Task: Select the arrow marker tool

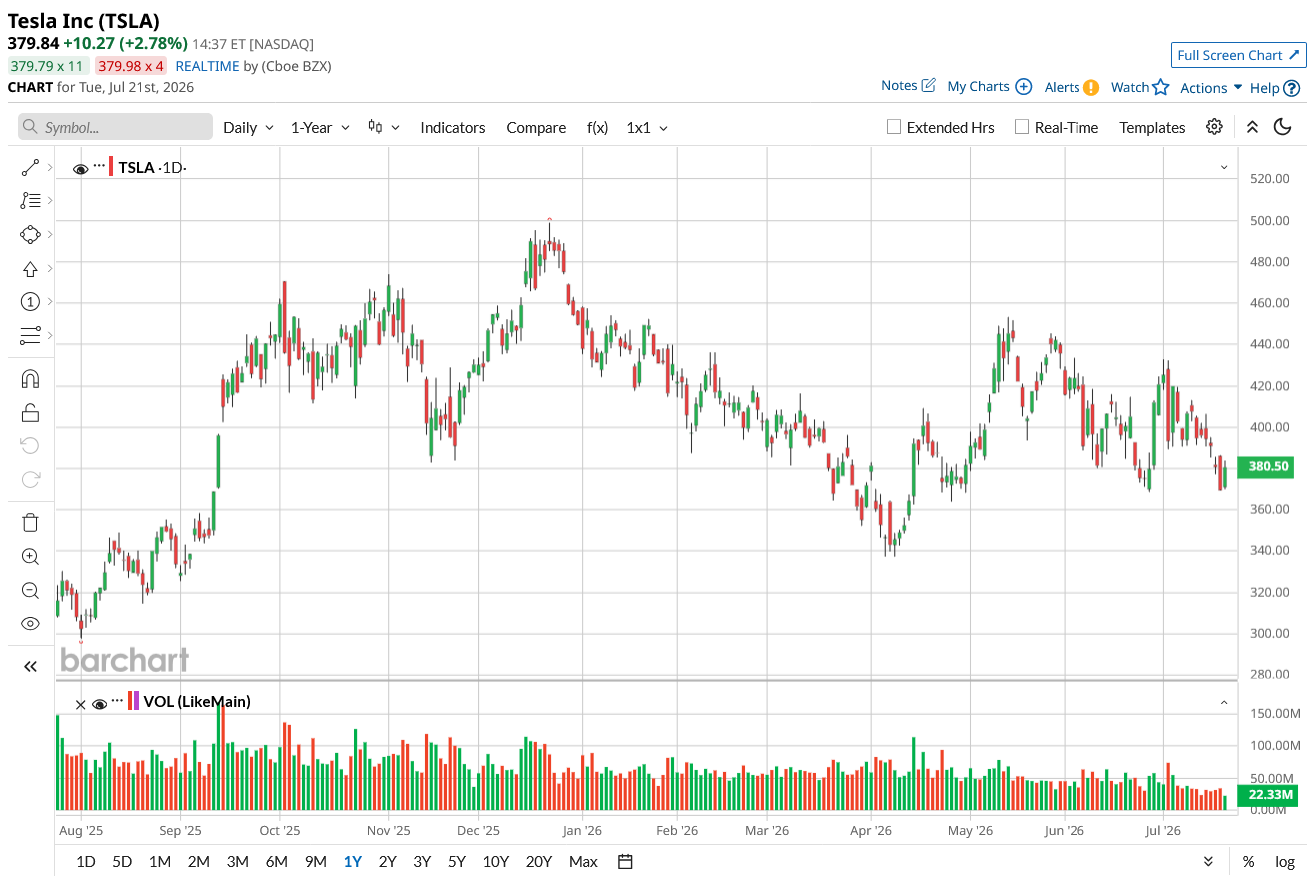Action: pyautogui.click(x=30, y=268)
